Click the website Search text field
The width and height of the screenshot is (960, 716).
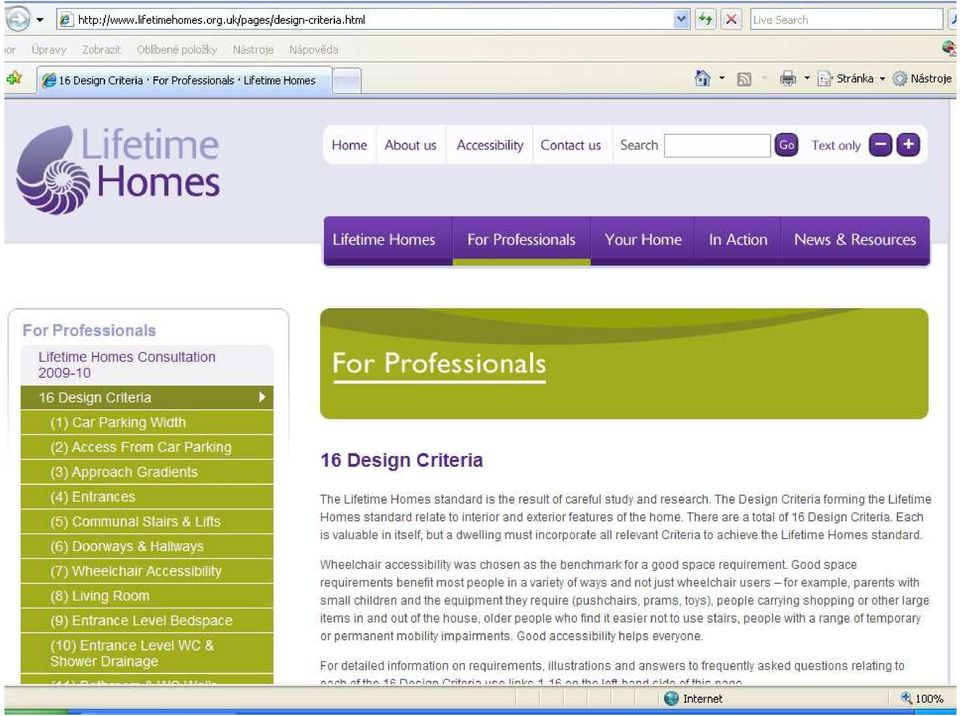[717, 146]
